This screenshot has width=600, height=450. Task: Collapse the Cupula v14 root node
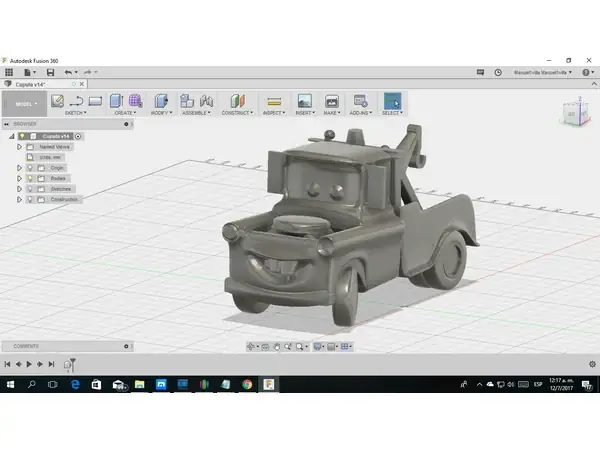pyautogui.click(x=12, y=136)
